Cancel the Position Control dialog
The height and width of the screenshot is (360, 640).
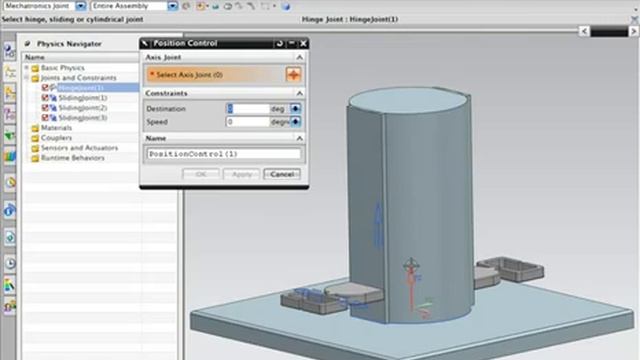[282, 174]
